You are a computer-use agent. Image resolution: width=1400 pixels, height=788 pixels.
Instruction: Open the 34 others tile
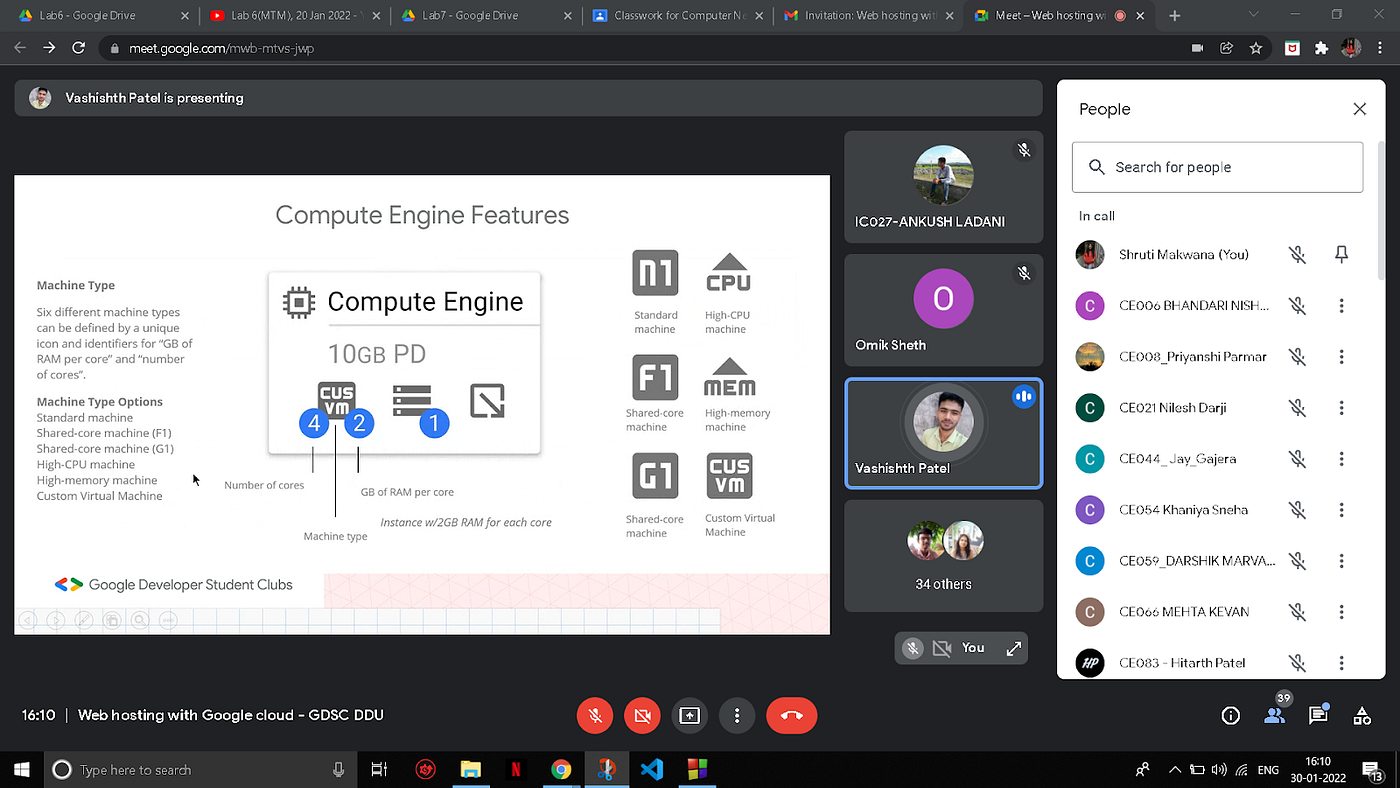pyautogui.click(x=943, y=555)
